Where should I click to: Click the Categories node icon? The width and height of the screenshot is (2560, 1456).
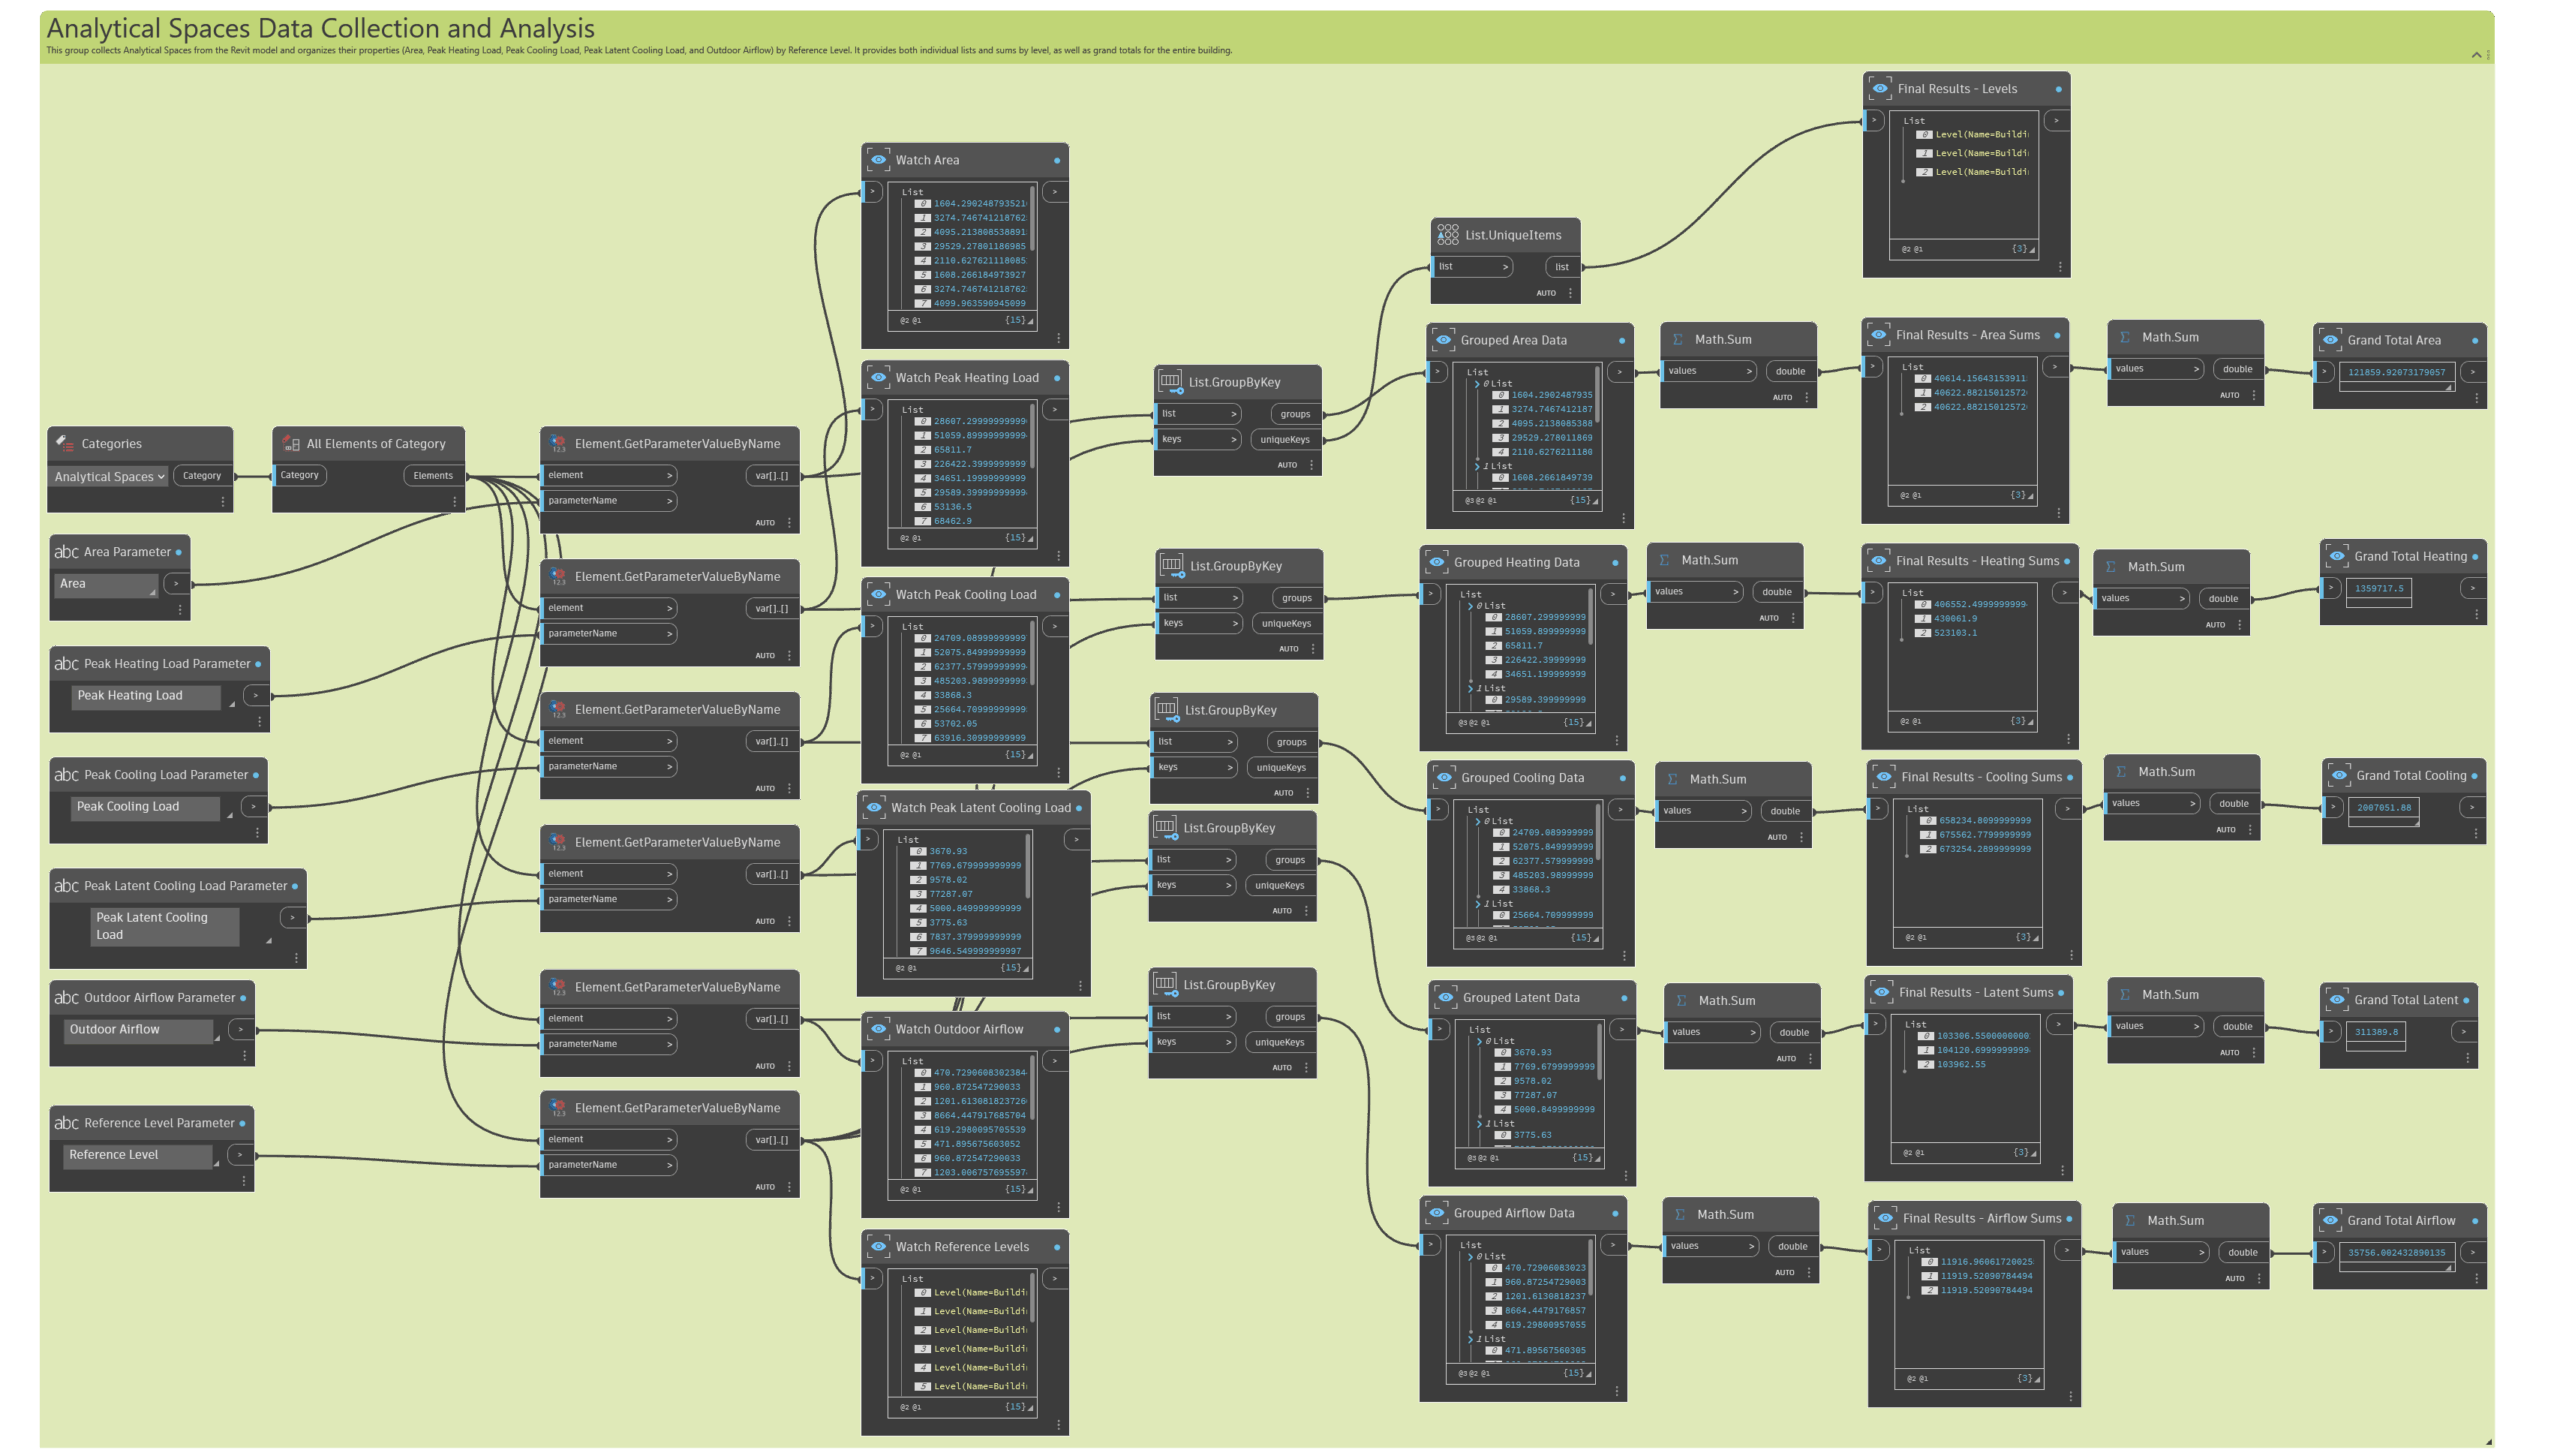point(63,443)
